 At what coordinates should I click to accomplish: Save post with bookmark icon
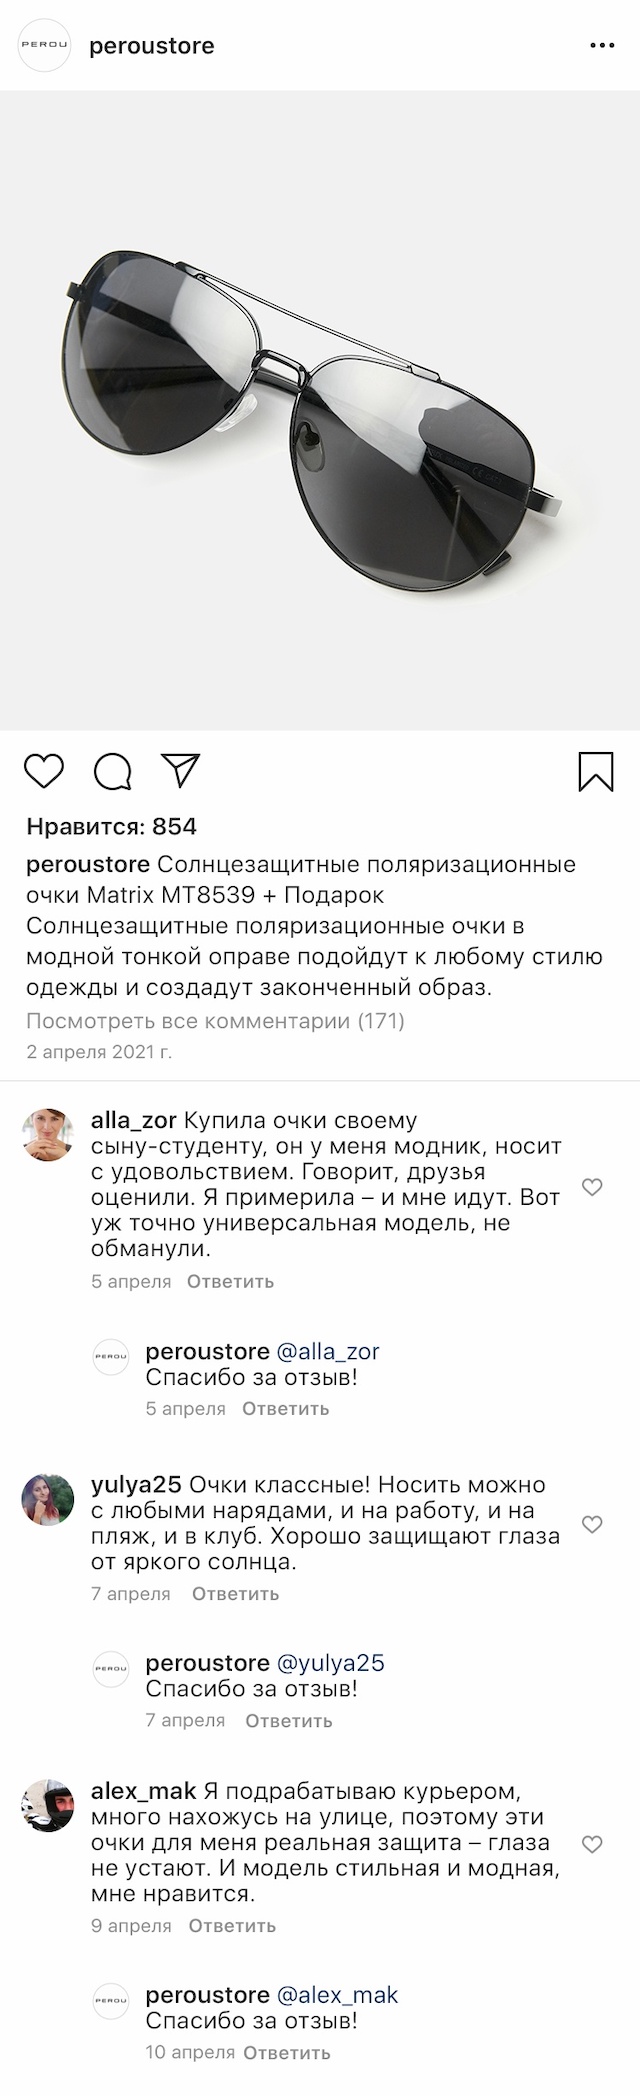pyautogui.click(x=596, y=772)
